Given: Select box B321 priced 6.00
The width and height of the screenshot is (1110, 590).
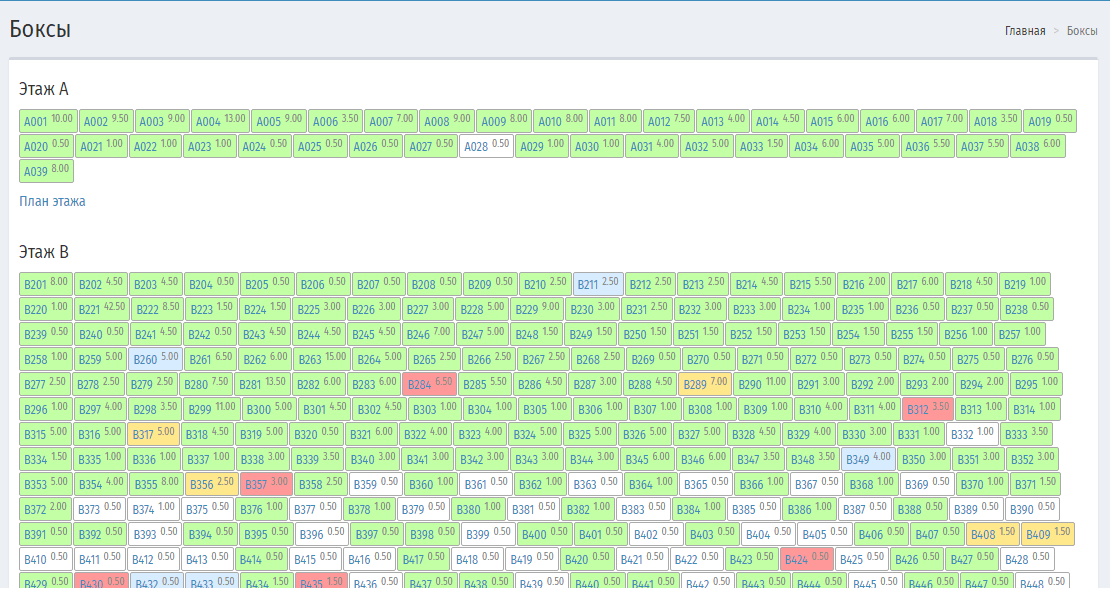Looking at the screenshot, I should pyautogui.click(x=371, y=433).
